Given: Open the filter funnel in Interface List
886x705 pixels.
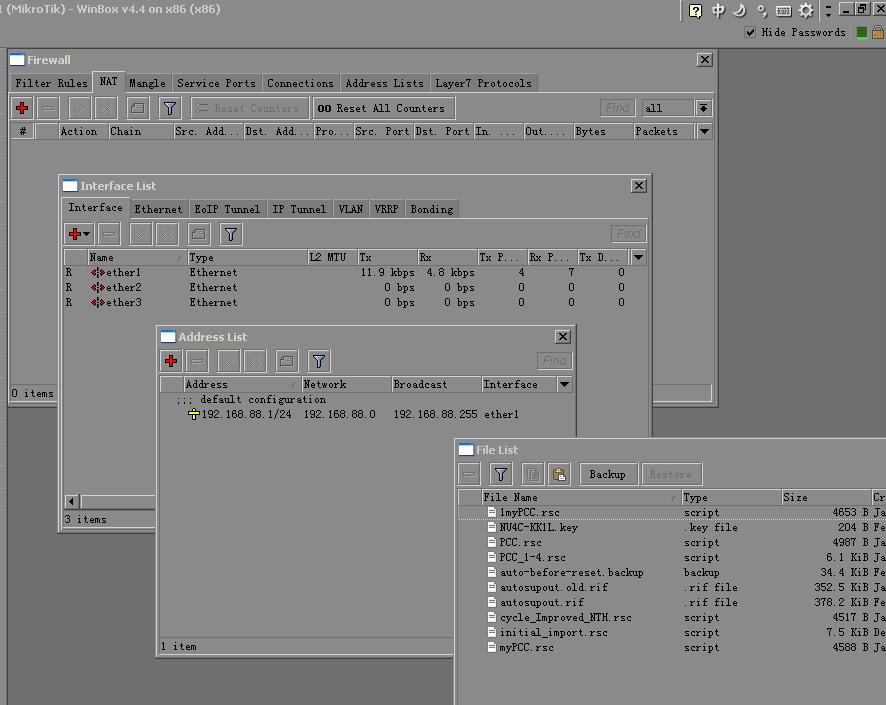Looking at the screenshot, I should (x=231, y=234).
